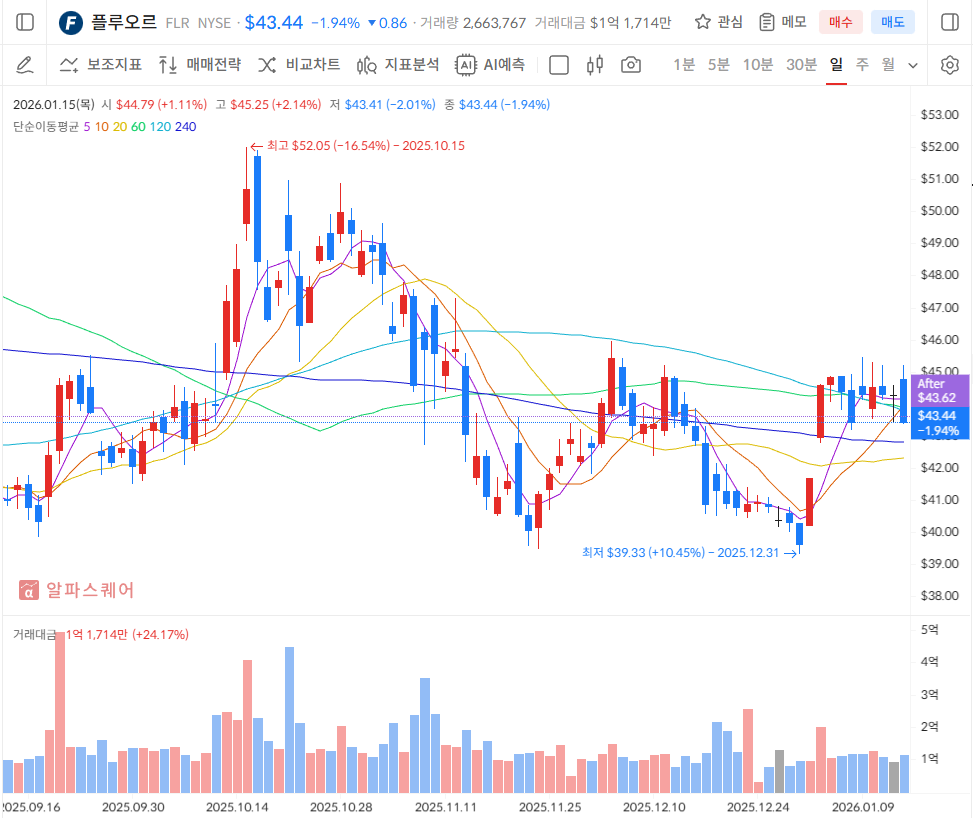The height and width of the screenshot is (818, 973).
Task: Toggle the square checkbox in toolbar
Action: (x=560, y=65)
